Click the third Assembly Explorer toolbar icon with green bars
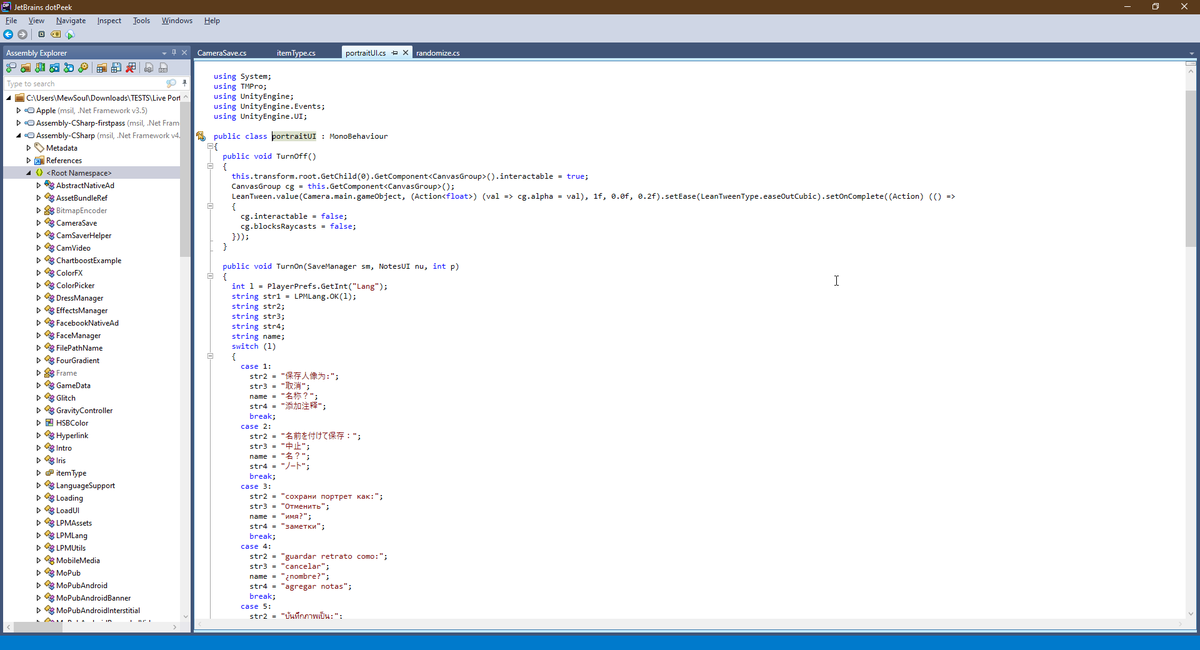The image size is (1200, 650). (40, 68)
